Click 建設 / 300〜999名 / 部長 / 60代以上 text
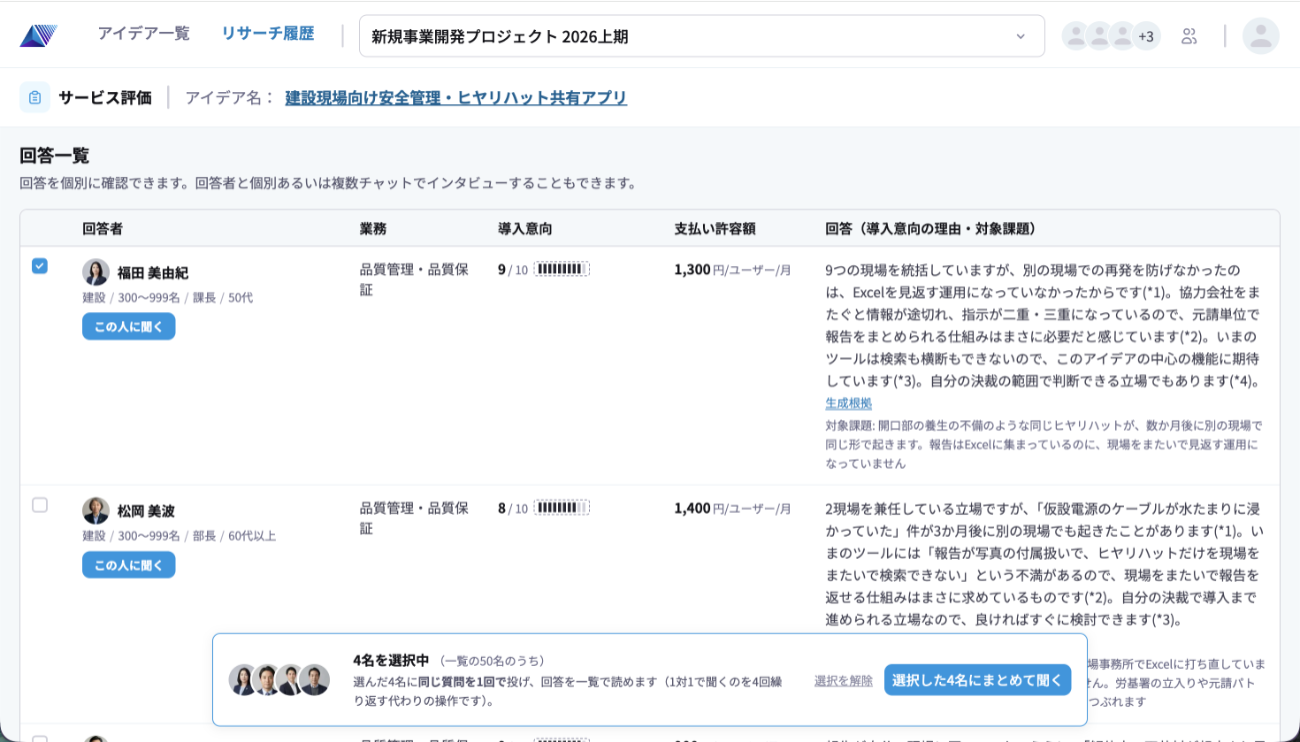This screenshot has height=742, width=1300. coord(179,536)
